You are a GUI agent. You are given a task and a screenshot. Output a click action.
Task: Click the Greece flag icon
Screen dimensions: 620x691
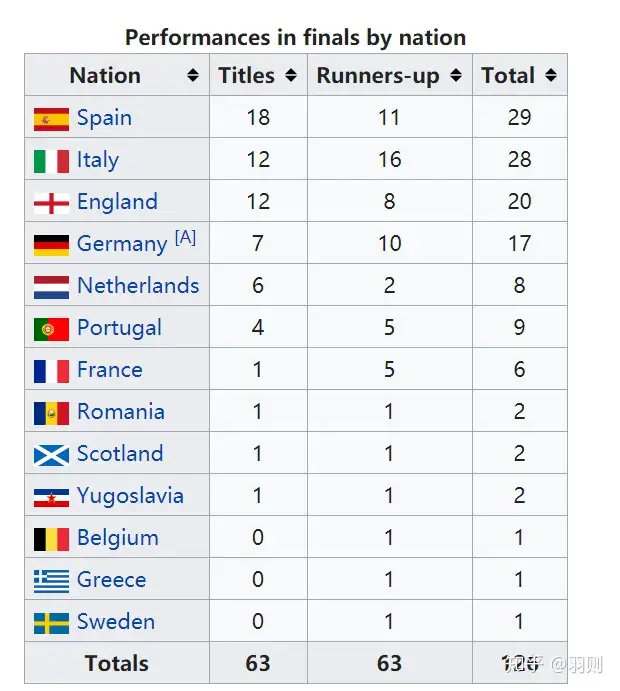pos(51,581)
